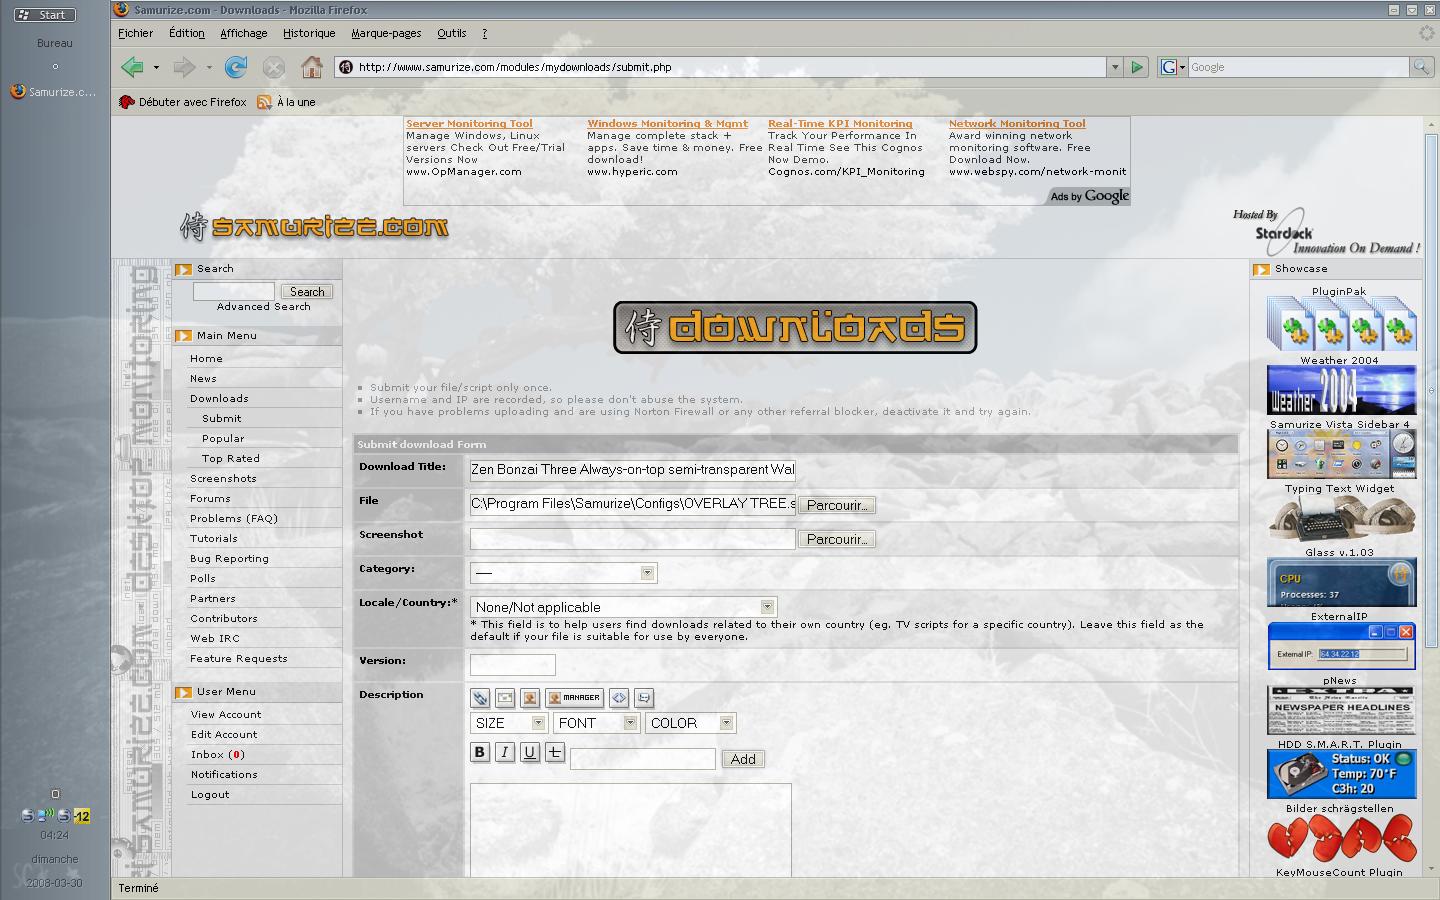Open the À la une RSS feed bookmark
Viewport: 1440px width, 900px height.
286,102
